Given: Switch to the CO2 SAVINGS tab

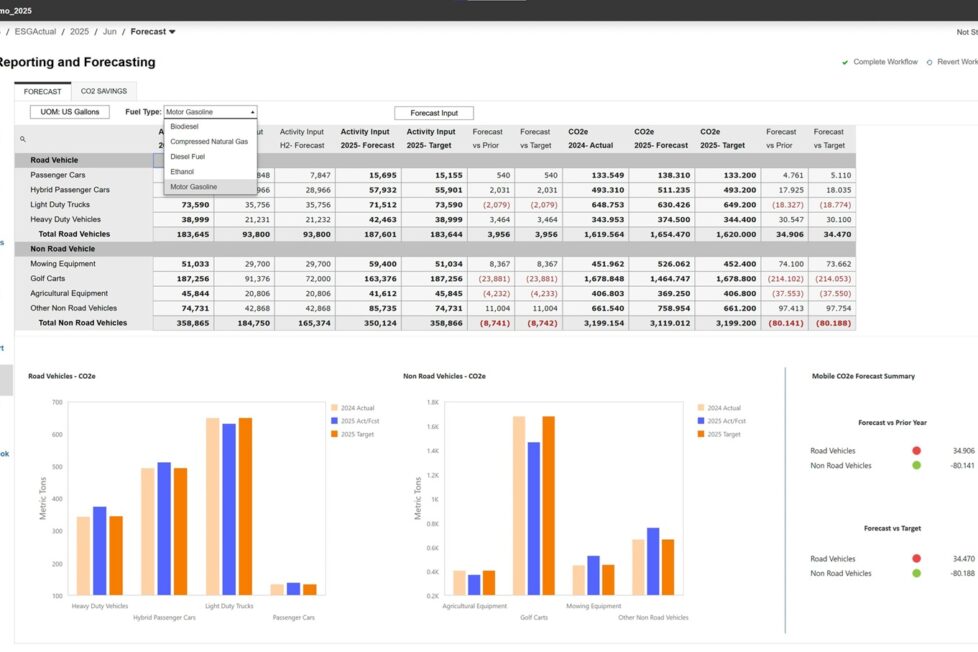Looking at the screenshot, I should (x=103, y=91).
